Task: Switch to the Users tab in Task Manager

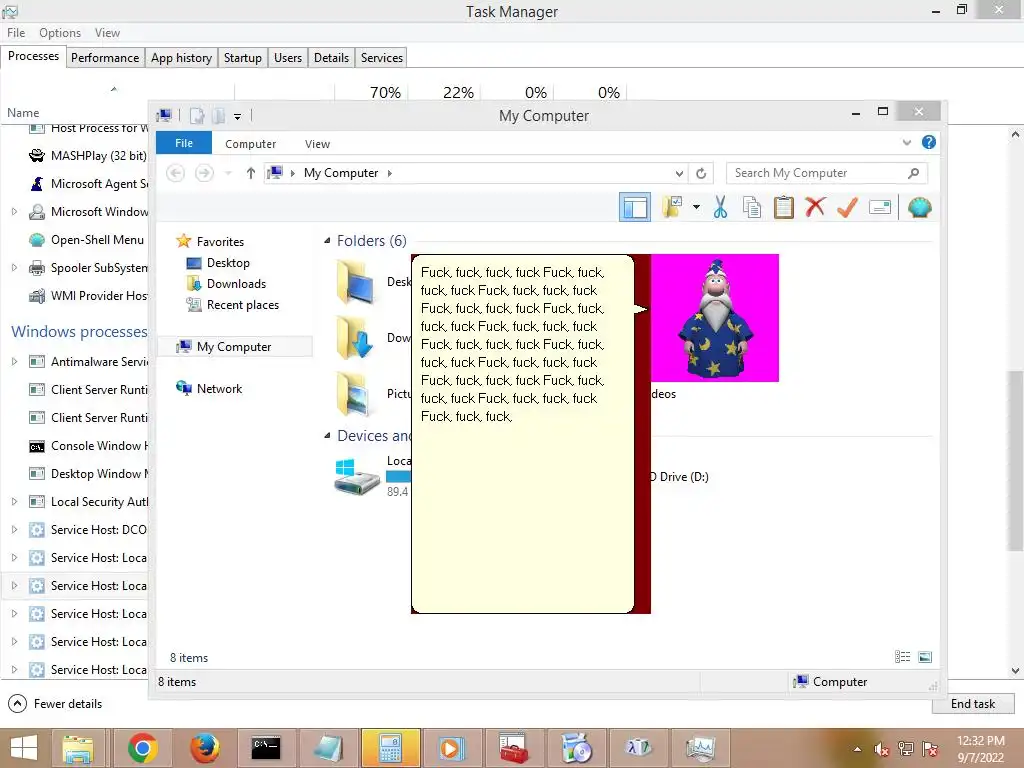Action: click(287, 57)
